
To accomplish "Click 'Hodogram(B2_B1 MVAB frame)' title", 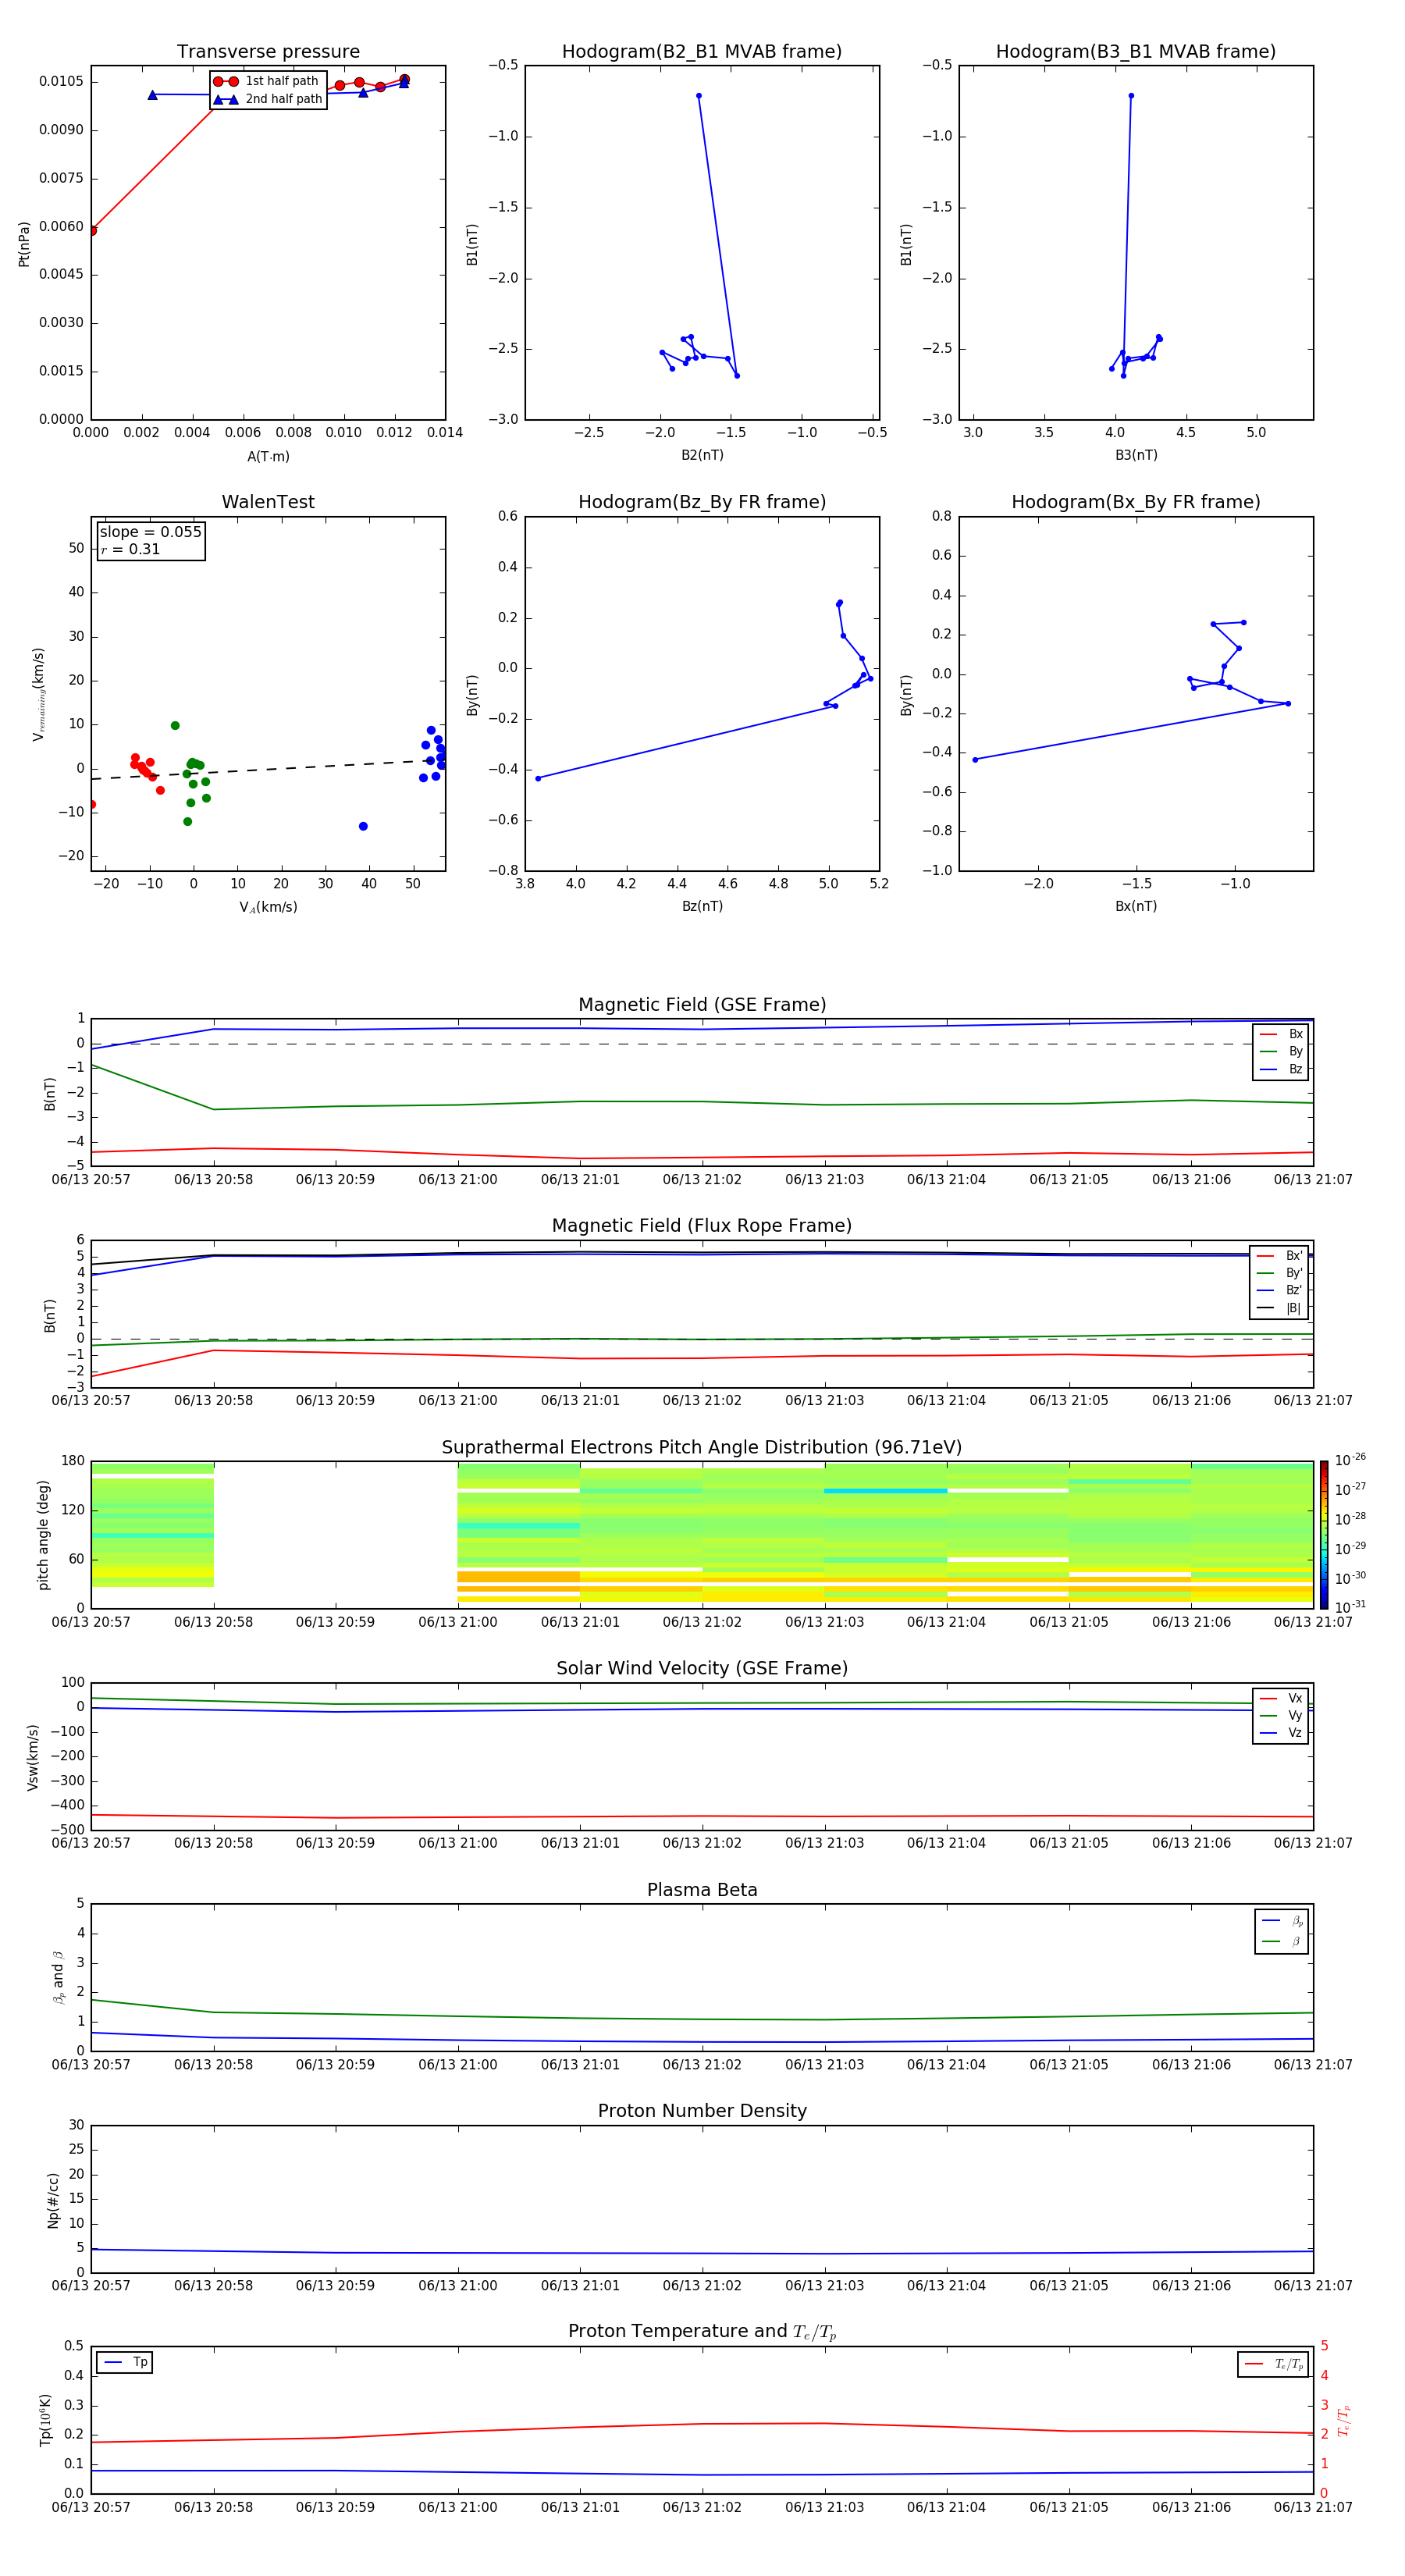I will tap(702, 52).
